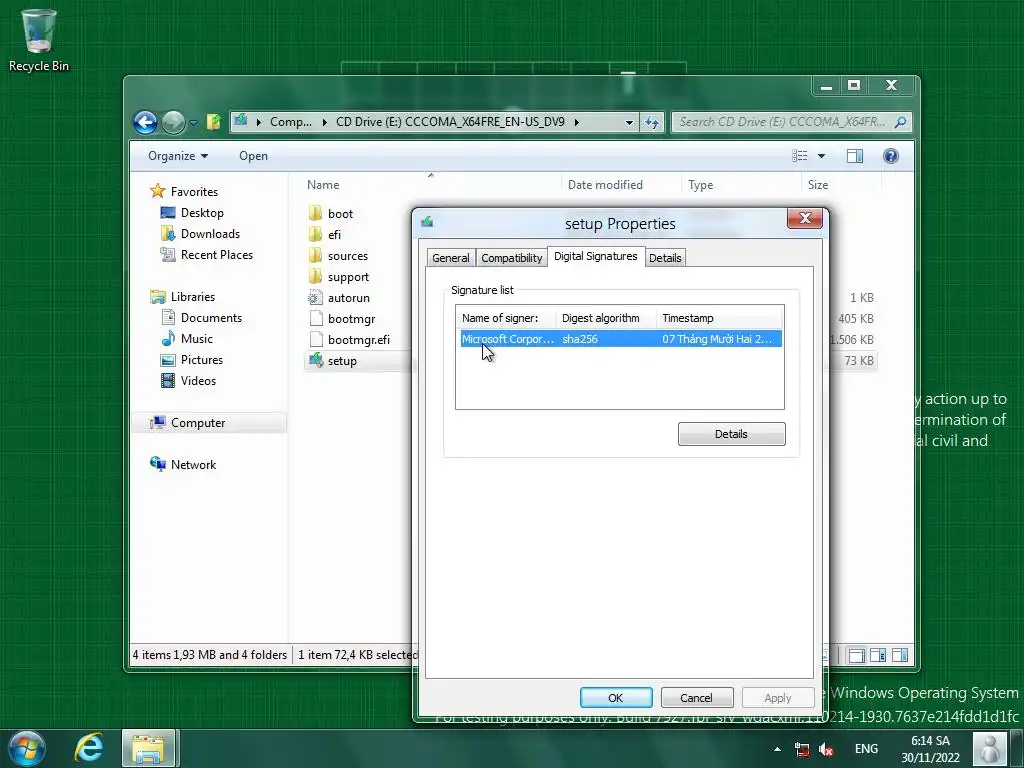This screenshot has height=768, width=1024.
Task: Change view using the view icon
Action: coord(799,156)
